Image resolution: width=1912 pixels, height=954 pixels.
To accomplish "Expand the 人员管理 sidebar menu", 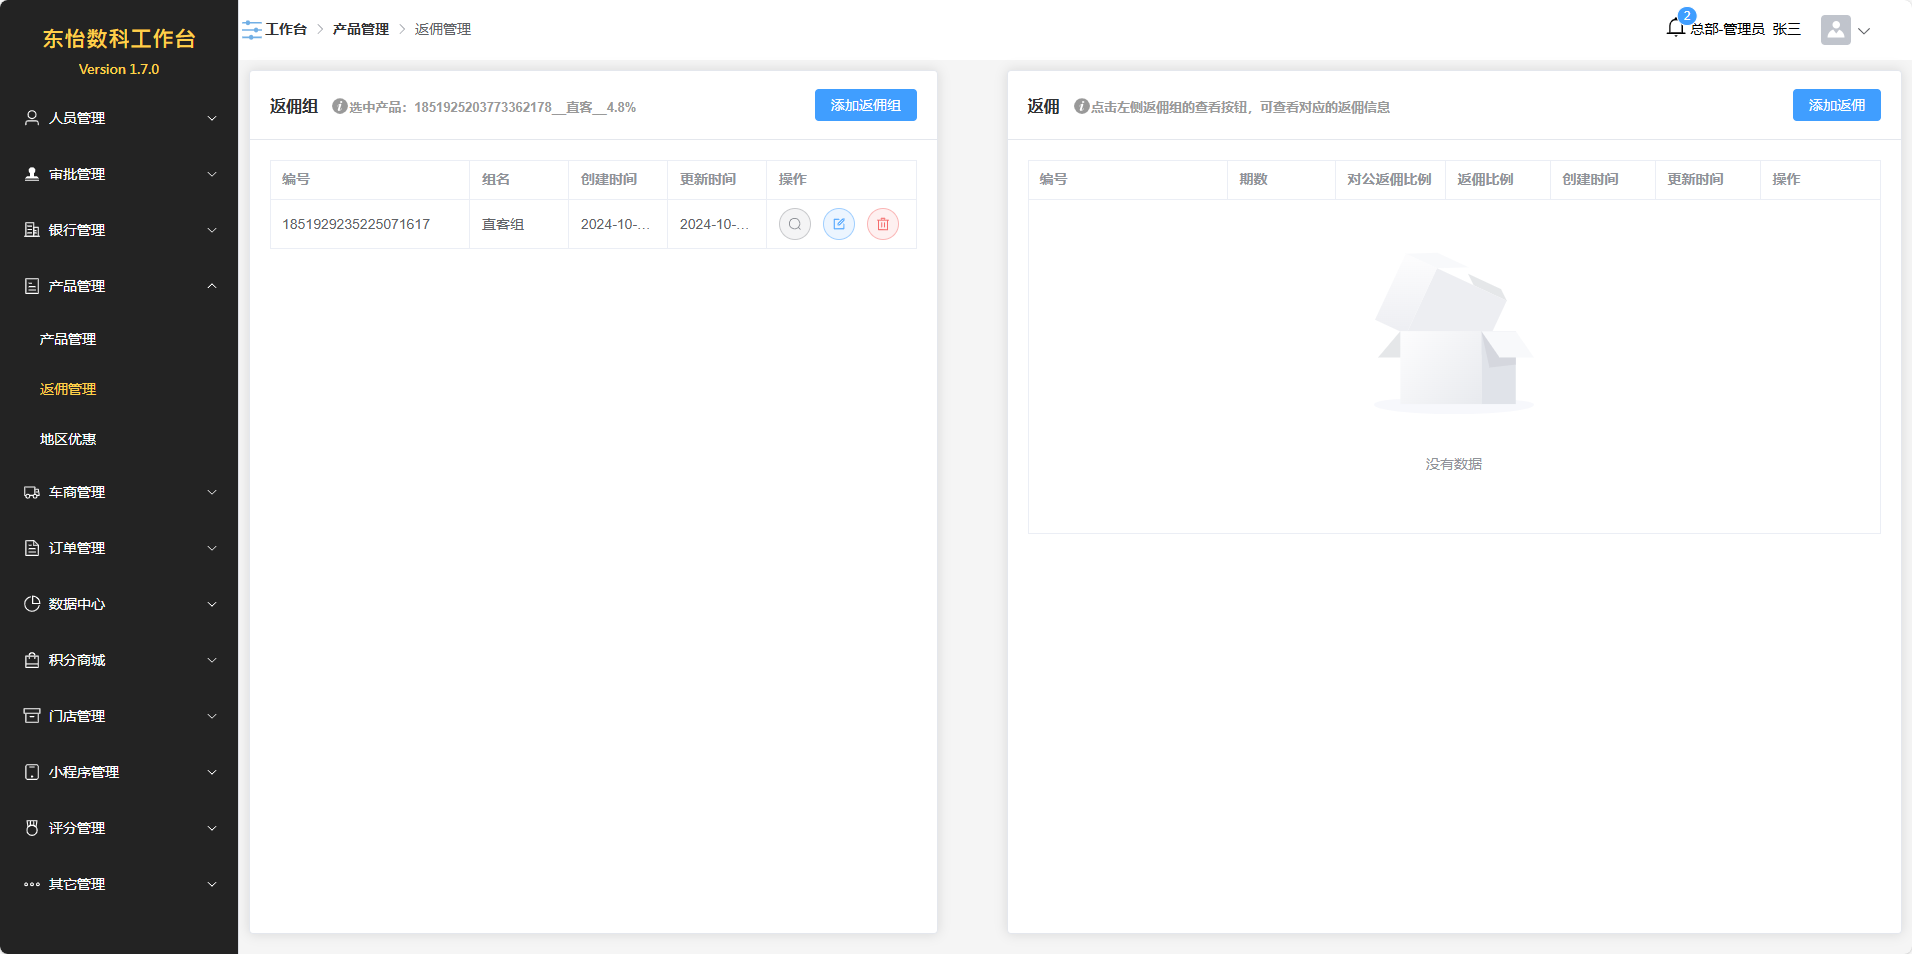I will [119, 118].
